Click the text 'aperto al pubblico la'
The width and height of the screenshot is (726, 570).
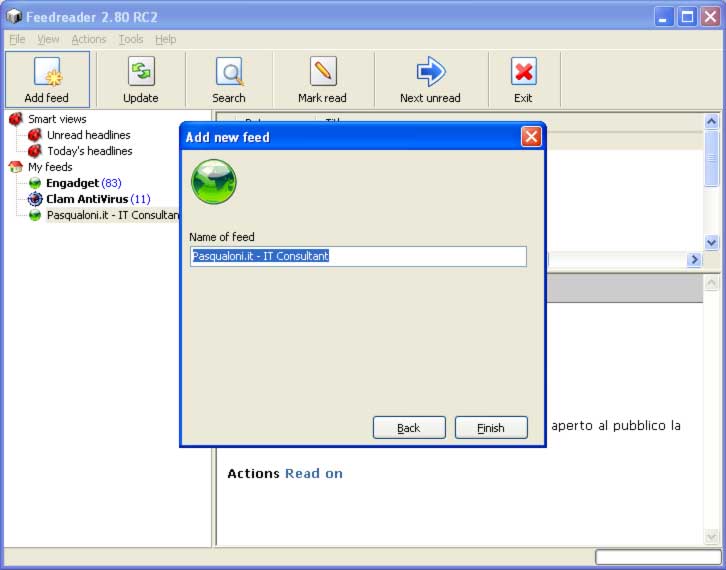click(616, 426)
